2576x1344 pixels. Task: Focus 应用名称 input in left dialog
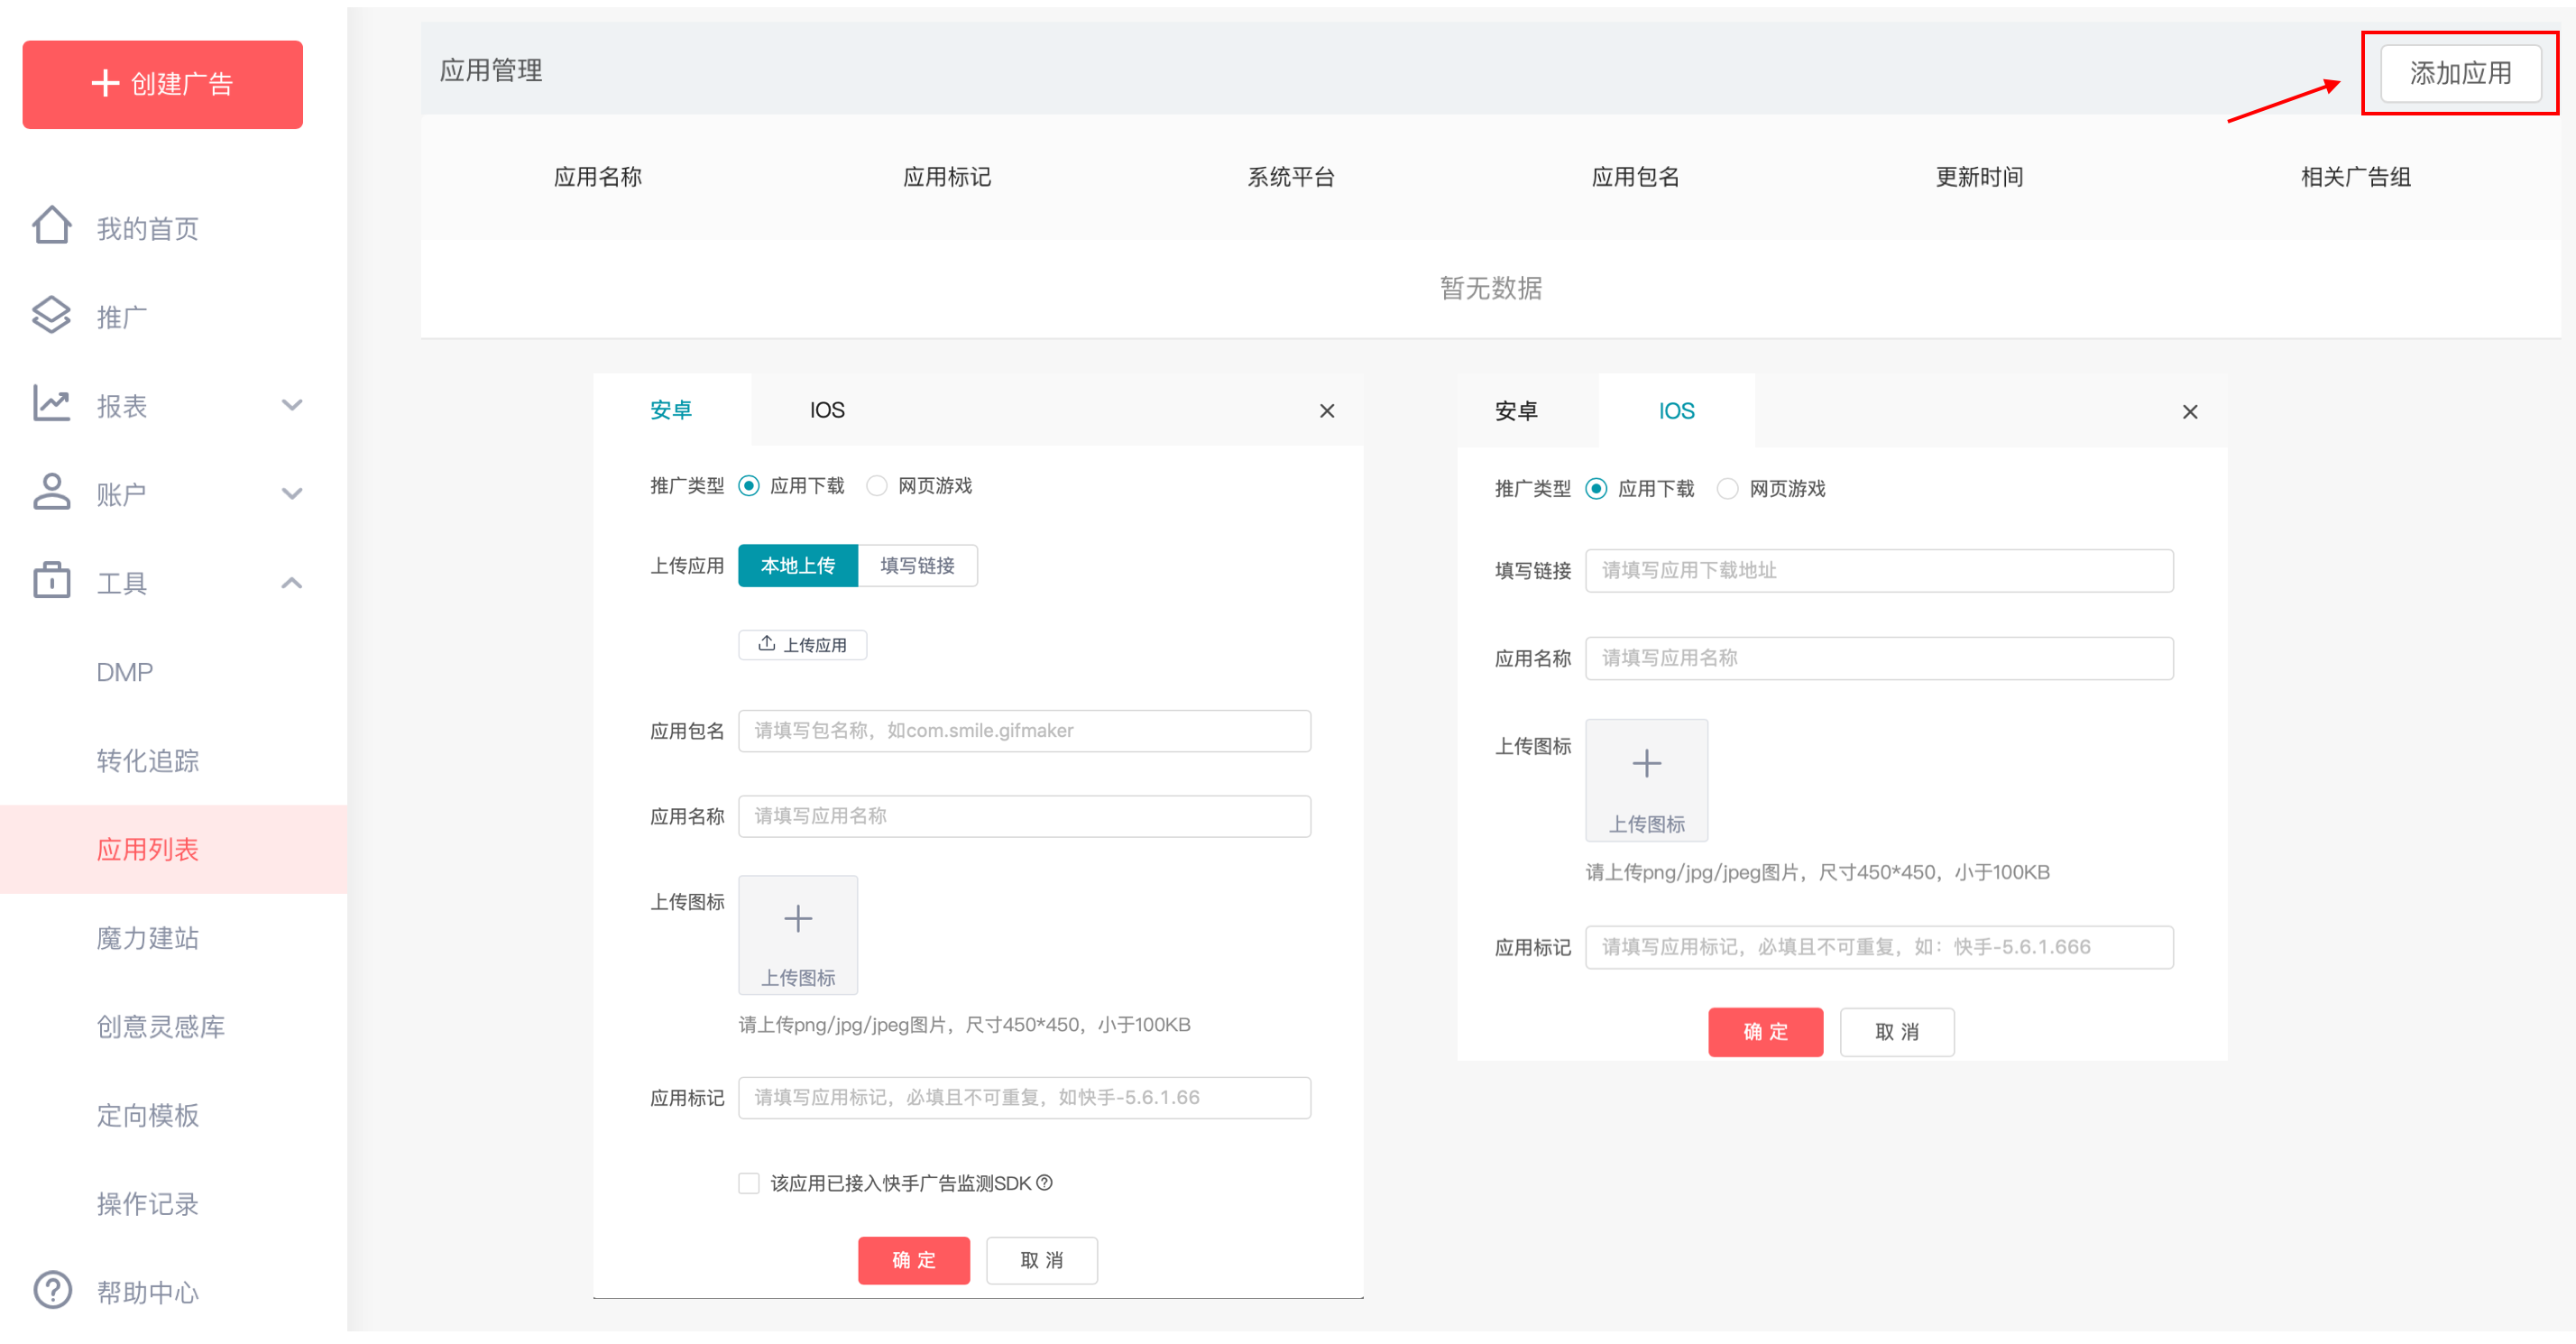[1025, 816]
